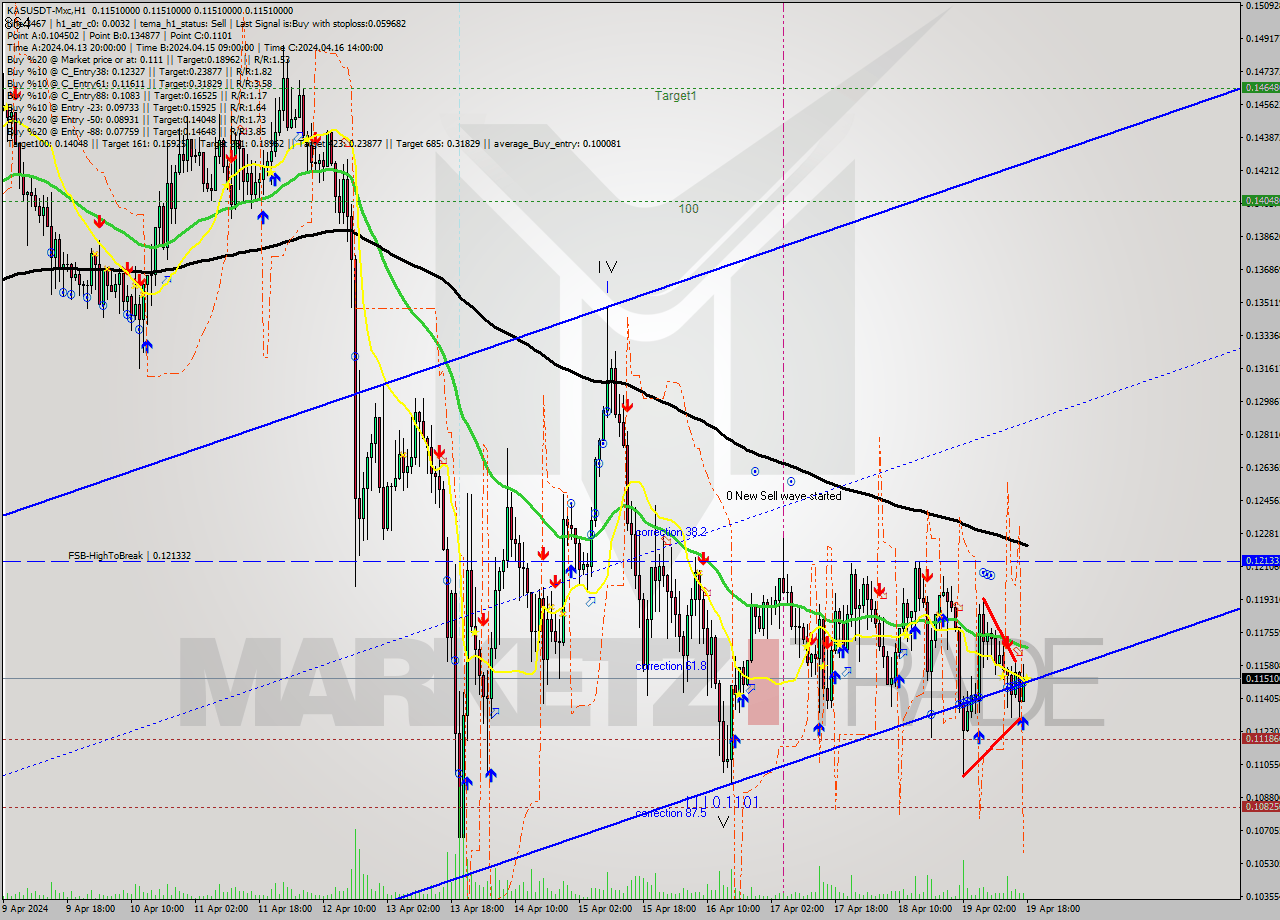The image size is (1280, 920).
Task: Click the 'I I I 0.1101' wave label
Action: click(723, 801)
